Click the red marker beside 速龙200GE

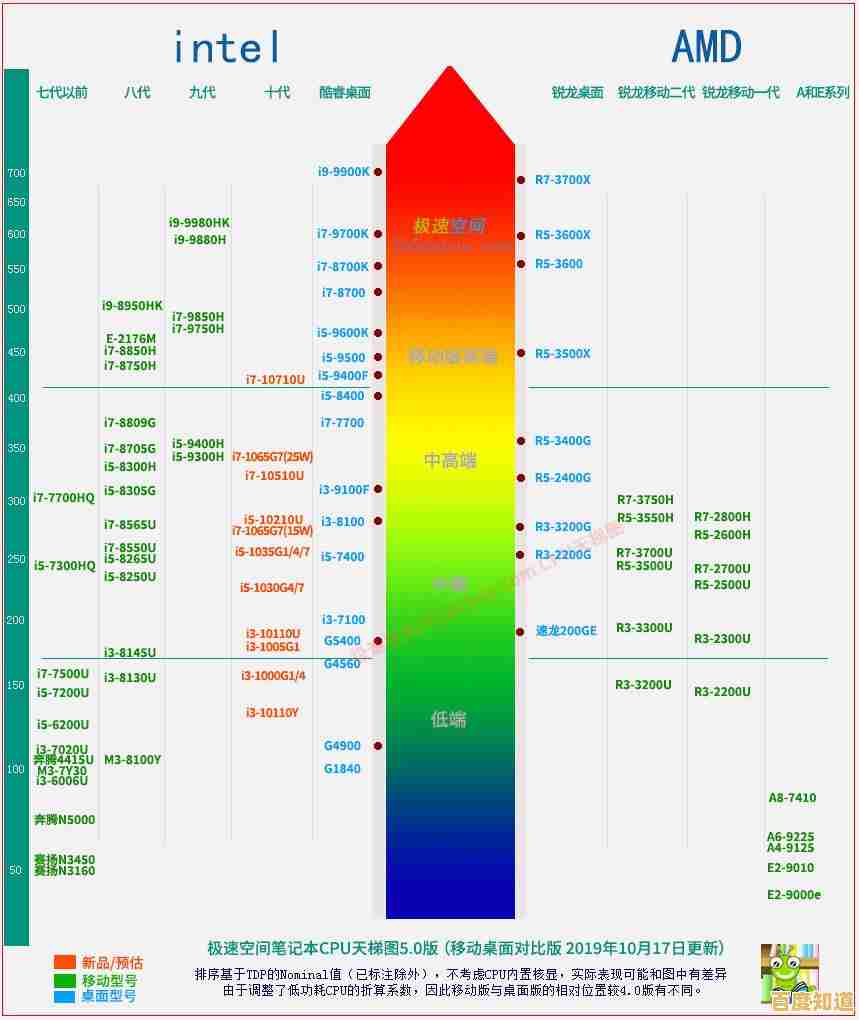(x=520, y=632)
